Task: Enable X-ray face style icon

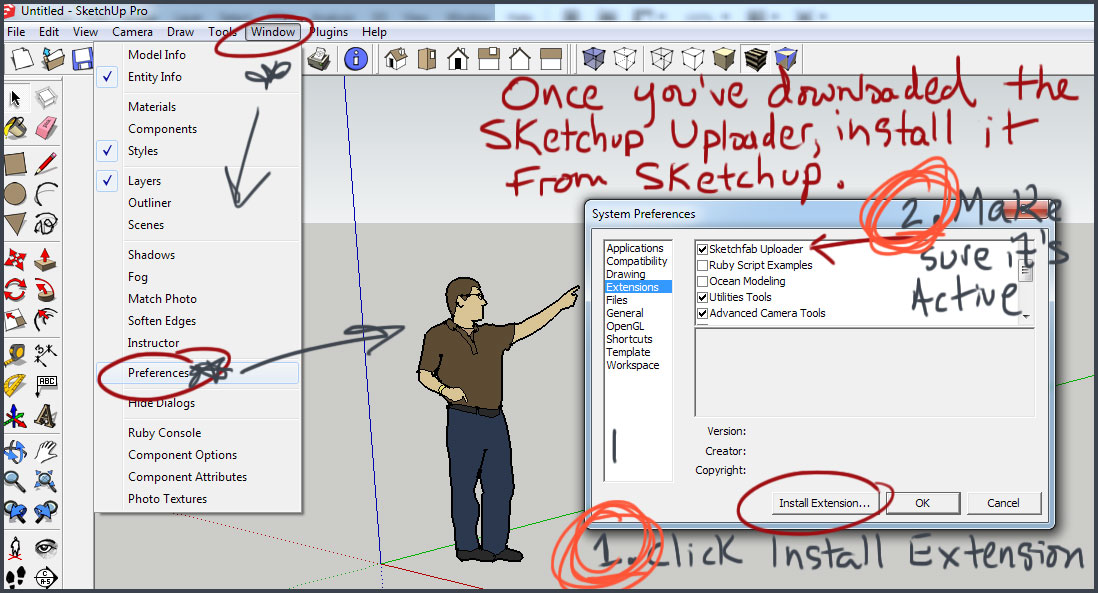Action: click(x=594, y=60)
